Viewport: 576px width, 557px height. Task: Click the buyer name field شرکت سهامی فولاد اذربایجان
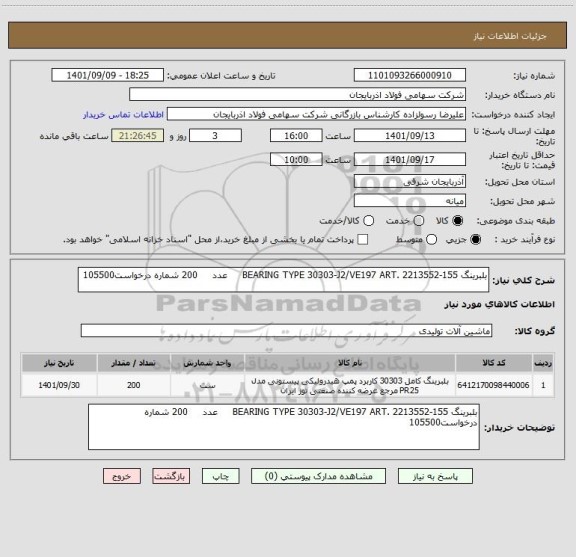298,95
